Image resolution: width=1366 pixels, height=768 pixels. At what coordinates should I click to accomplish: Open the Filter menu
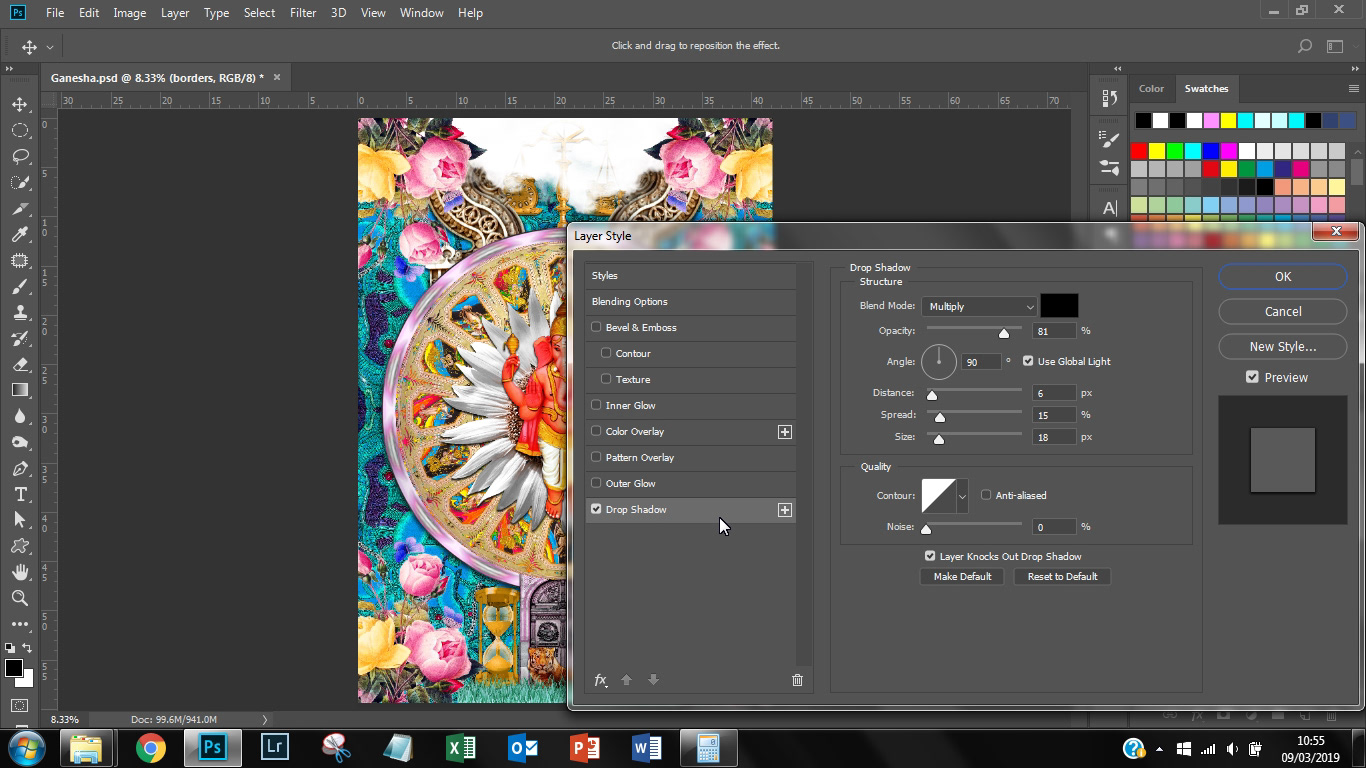tap(303, 13)
